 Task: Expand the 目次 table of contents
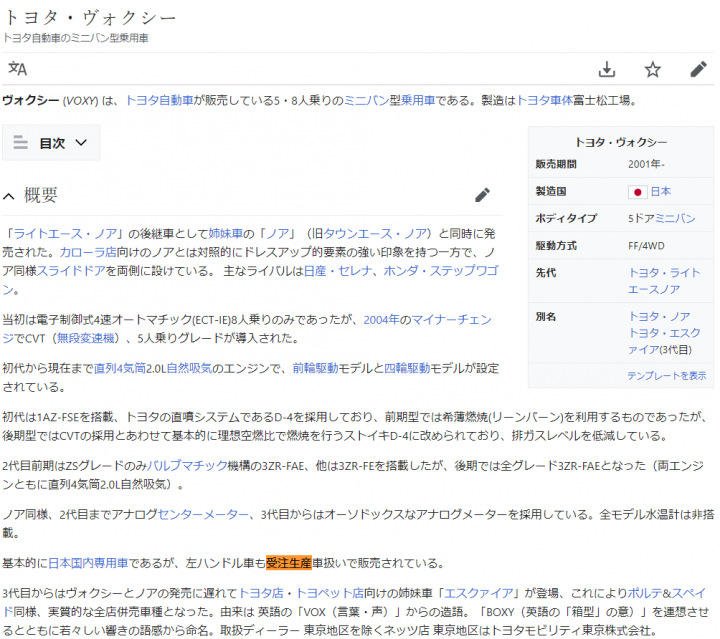point(51,143)
